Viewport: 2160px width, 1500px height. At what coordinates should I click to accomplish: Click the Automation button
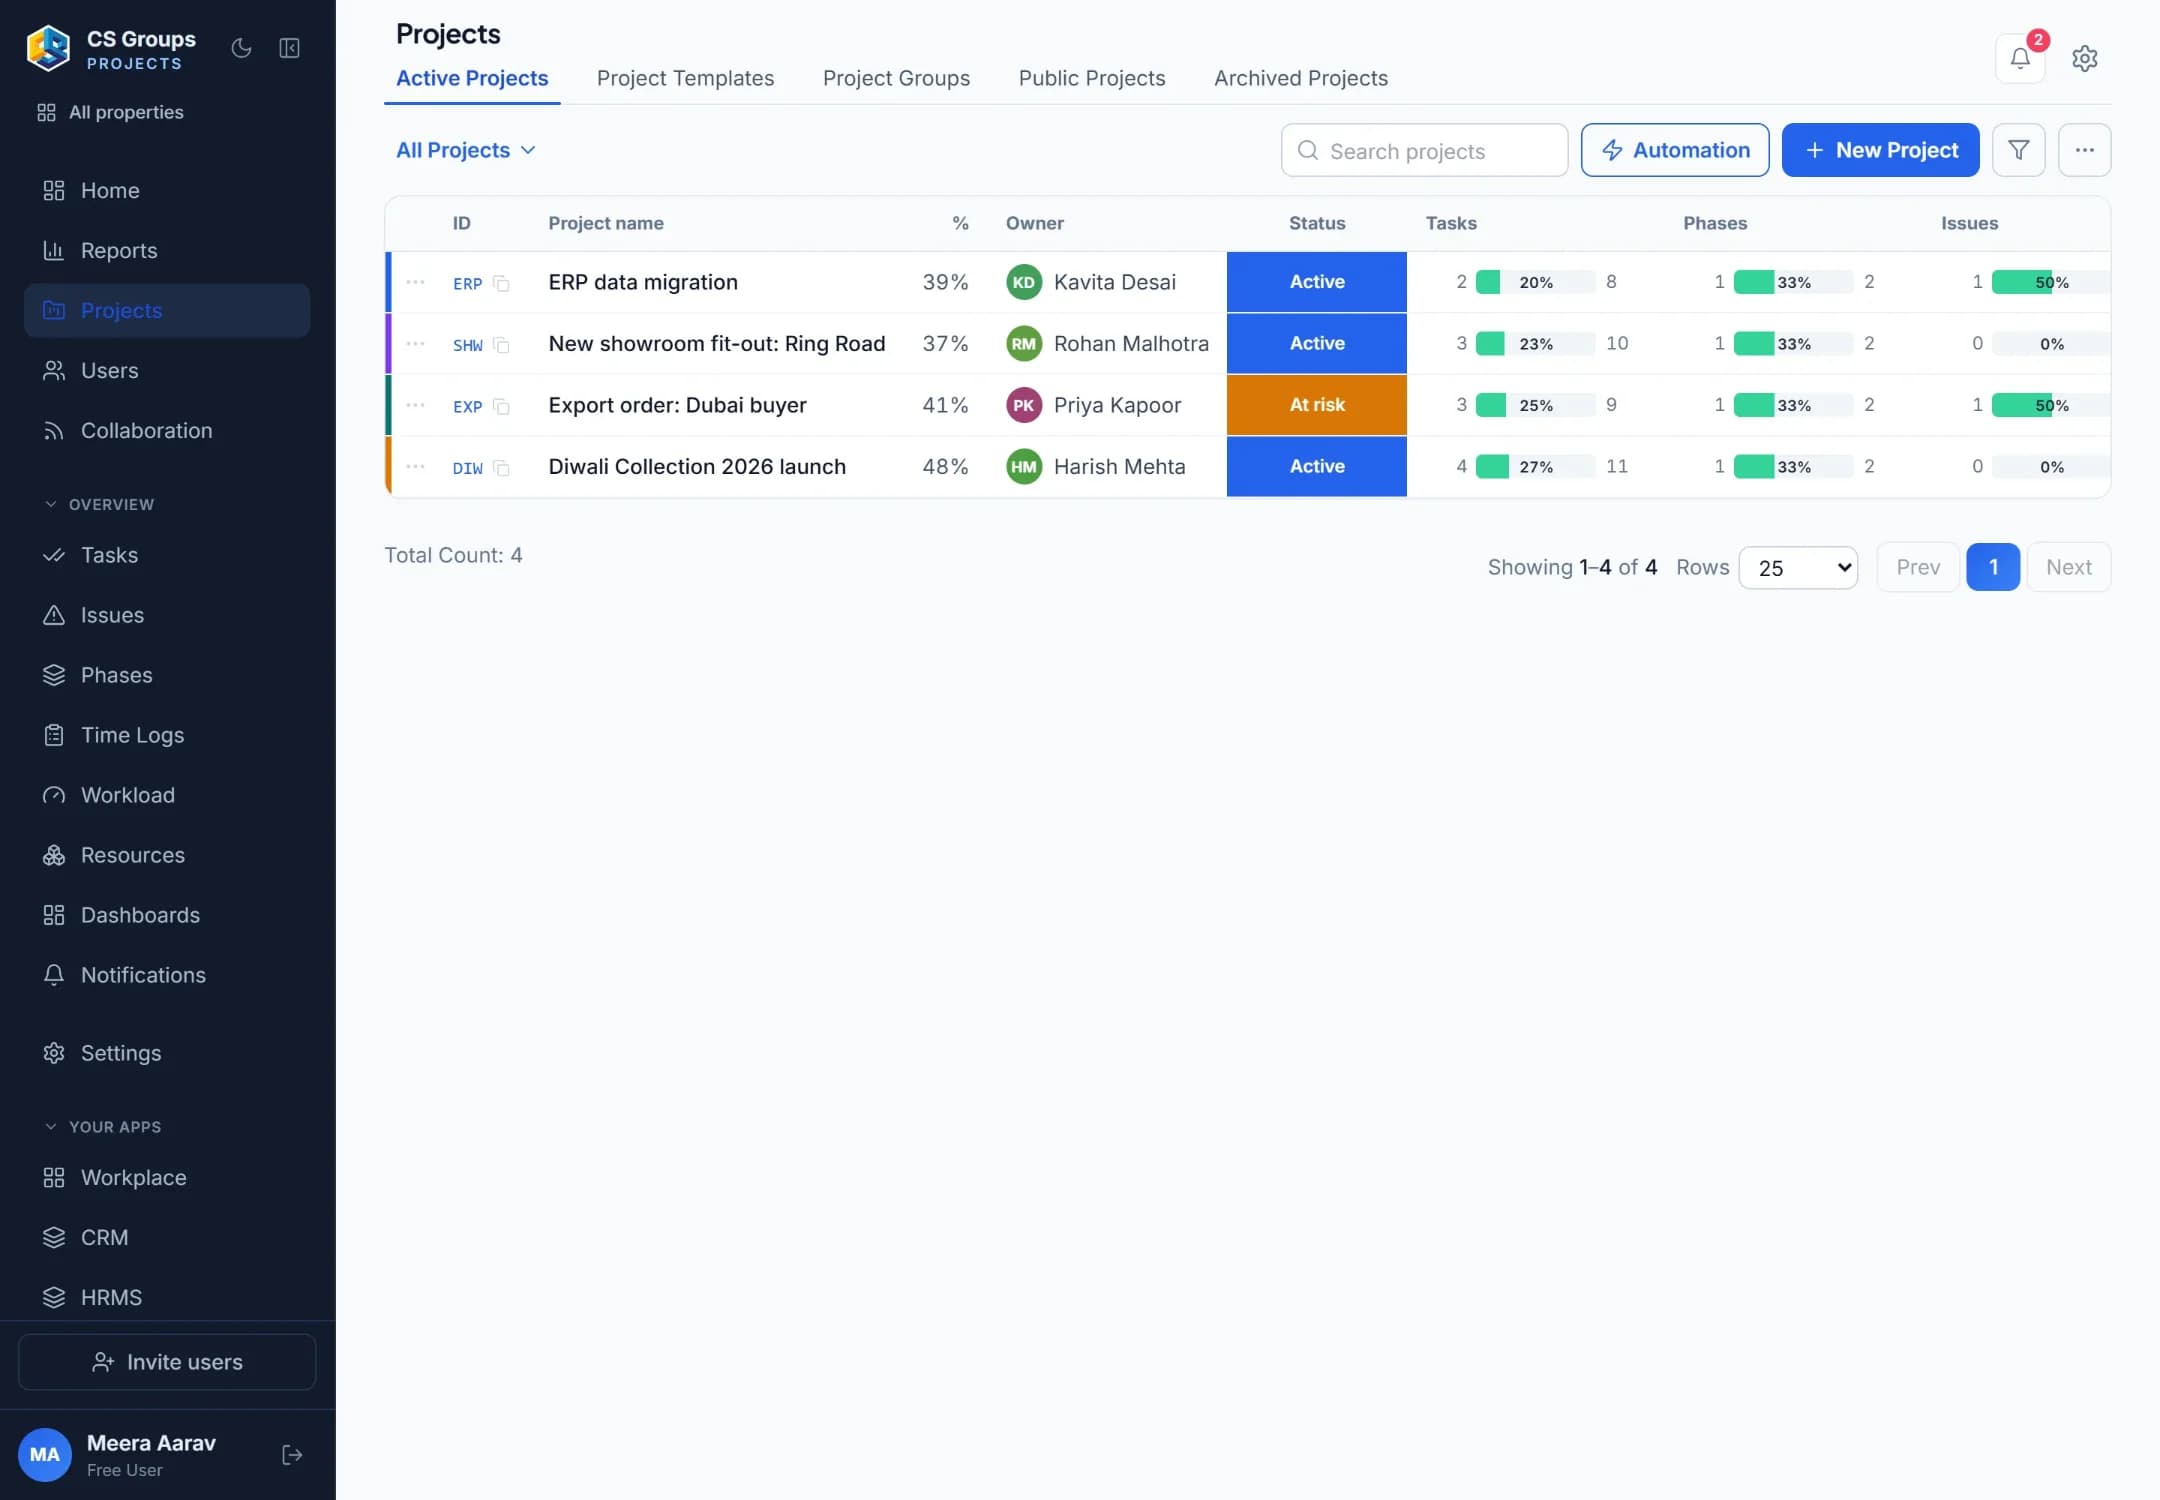click(x=1675, y=150)
